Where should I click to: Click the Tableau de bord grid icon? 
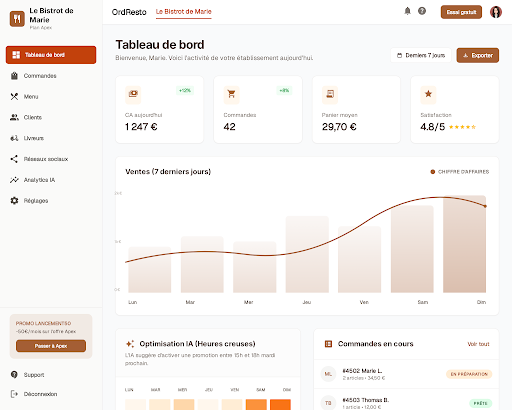click(x=16, y=55)
